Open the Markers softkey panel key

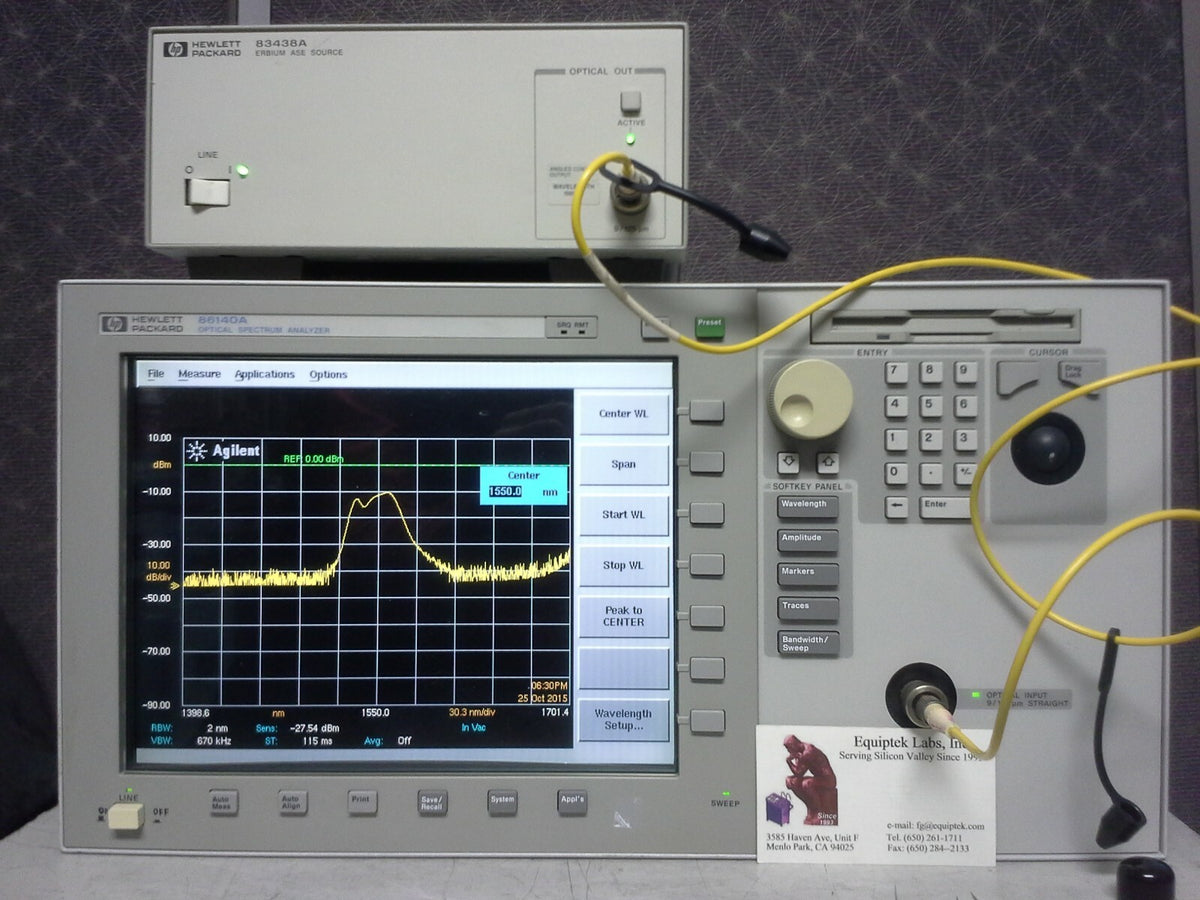pos(807,575)
